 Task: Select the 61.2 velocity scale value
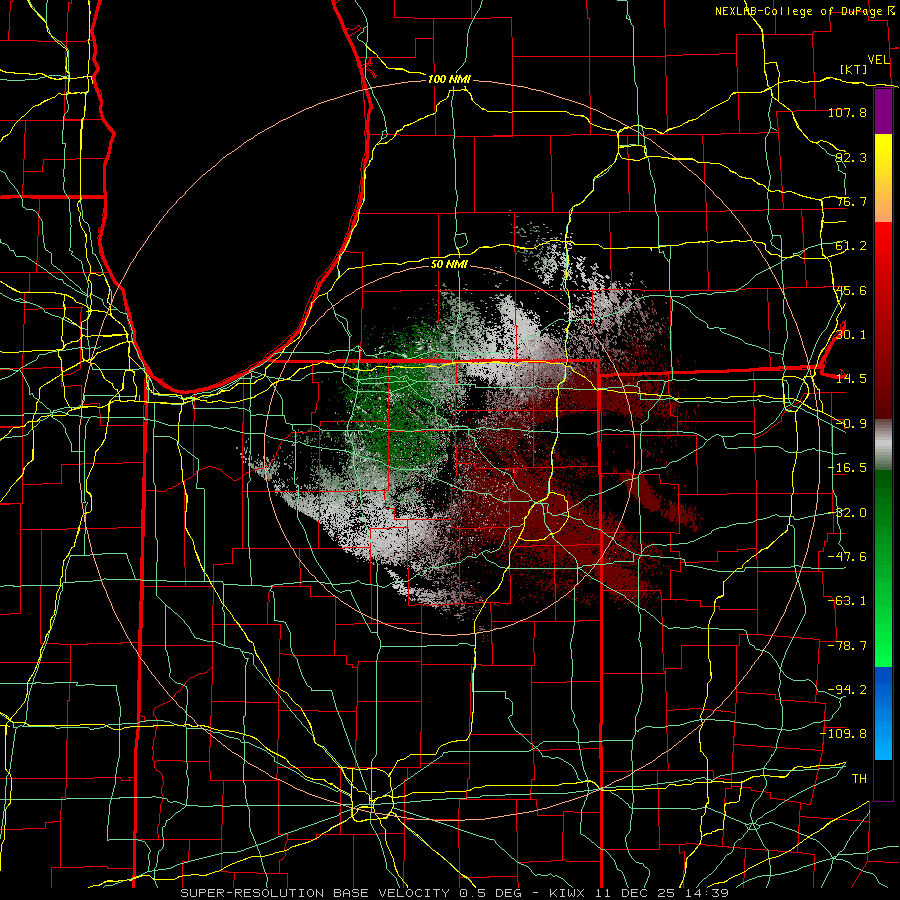click(851, 246)
